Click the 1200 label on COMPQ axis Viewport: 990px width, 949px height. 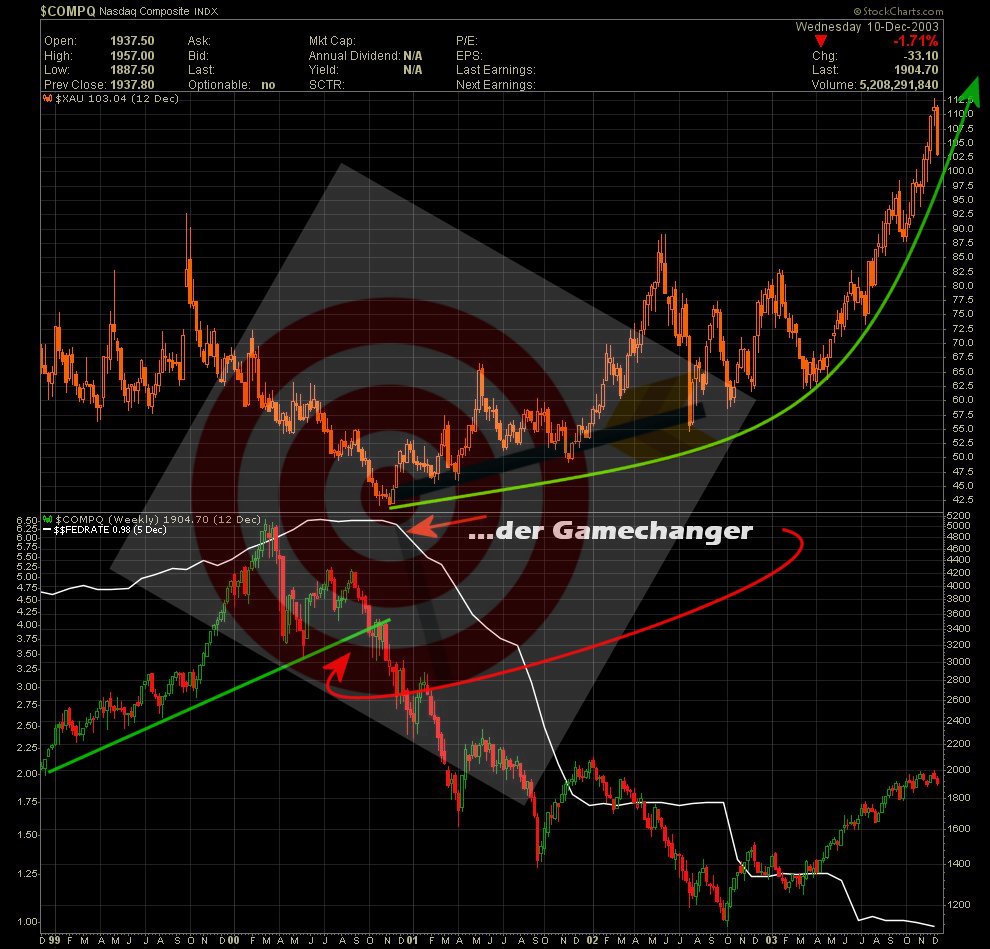click(958, 904)
